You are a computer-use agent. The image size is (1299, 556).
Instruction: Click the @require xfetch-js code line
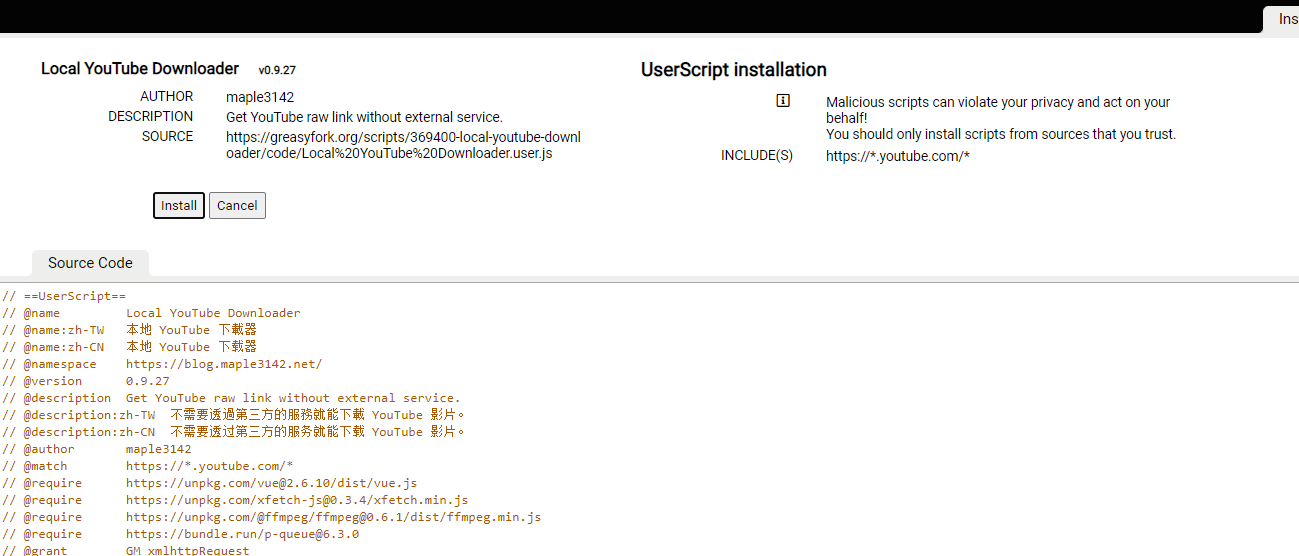[235, 500]
